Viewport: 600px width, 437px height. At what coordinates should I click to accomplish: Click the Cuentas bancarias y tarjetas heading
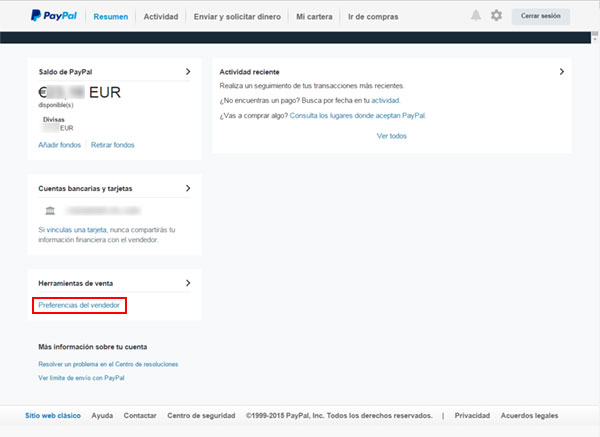point(85,189)
